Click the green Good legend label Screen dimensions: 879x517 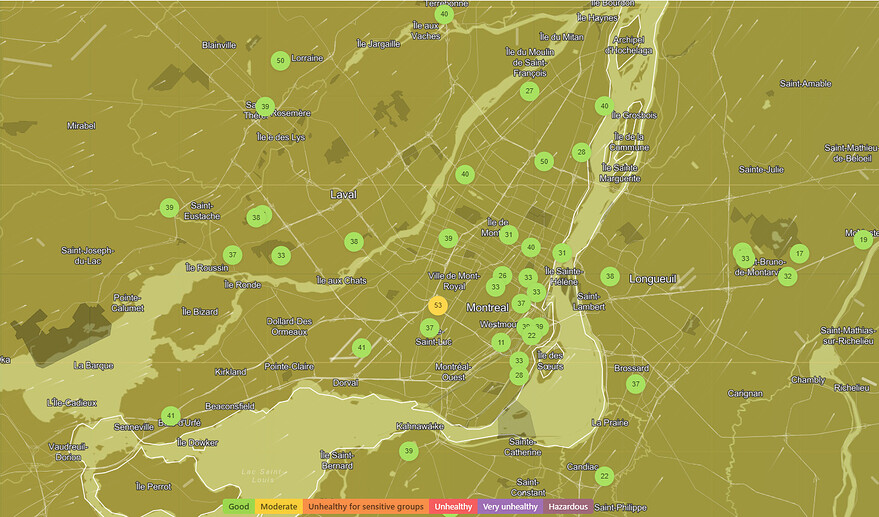tap(238, 507)
